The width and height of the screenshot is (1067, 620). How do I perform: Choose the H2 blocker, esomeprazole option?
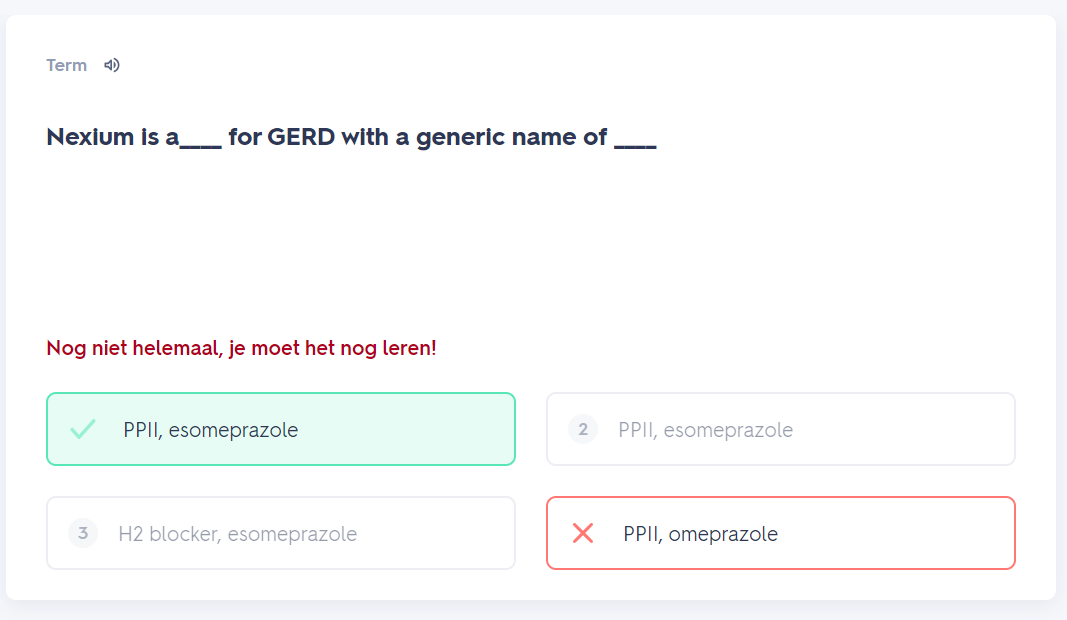(280, 533)
